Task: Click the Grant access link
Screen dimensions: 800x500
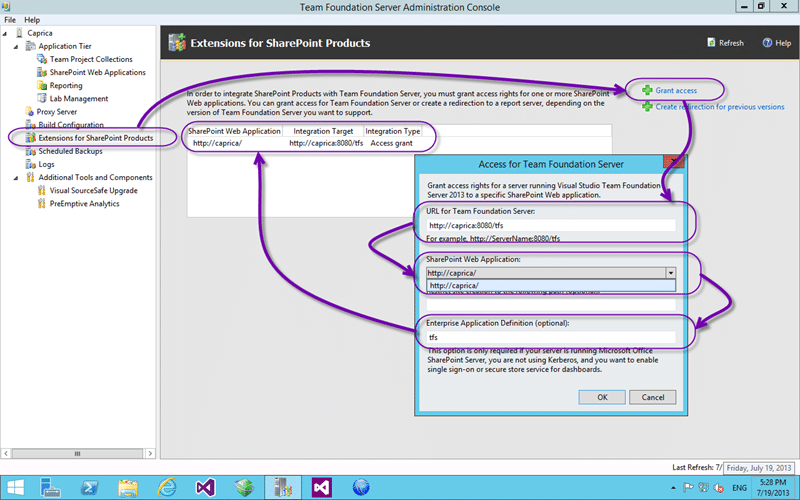Action: point(676,90)
